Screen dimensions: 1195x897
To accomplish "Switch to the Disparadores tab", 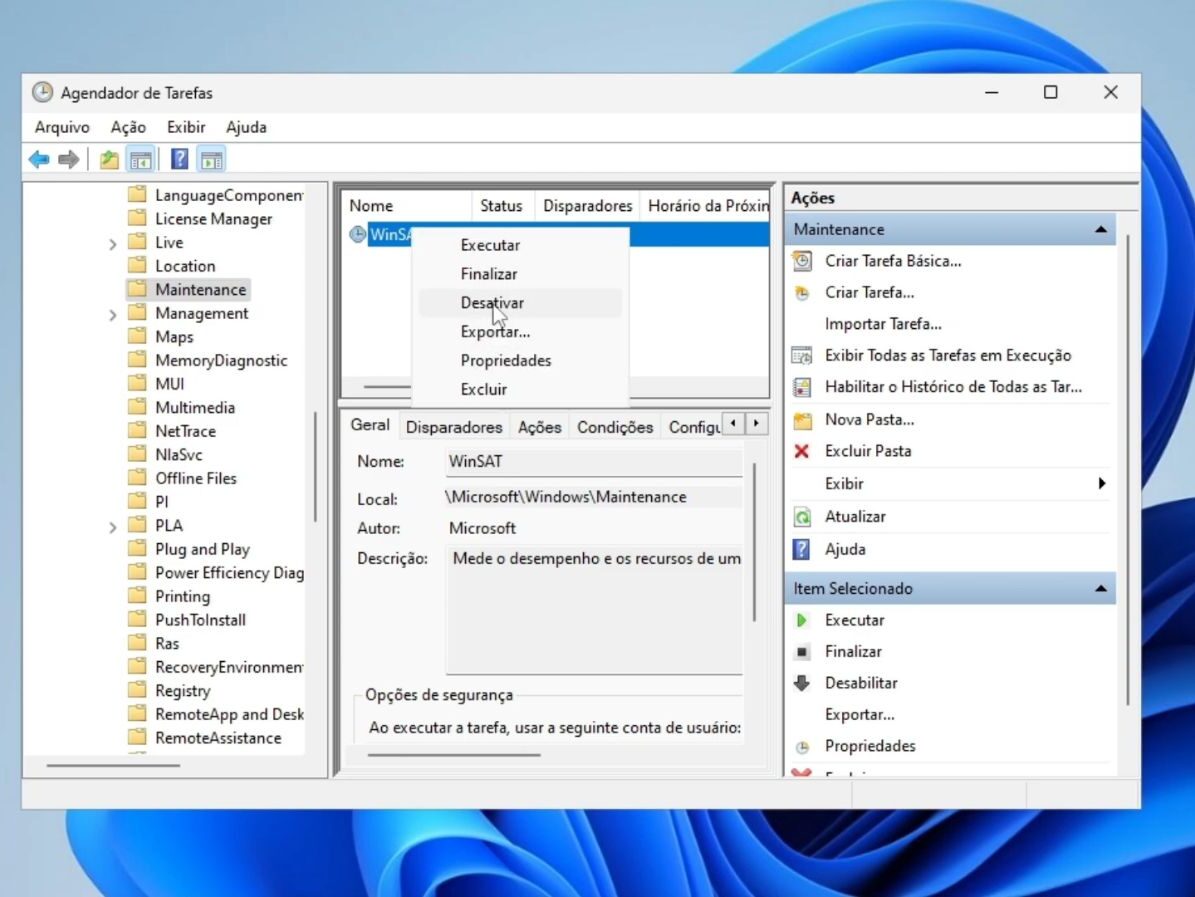I will coord(453,427).
